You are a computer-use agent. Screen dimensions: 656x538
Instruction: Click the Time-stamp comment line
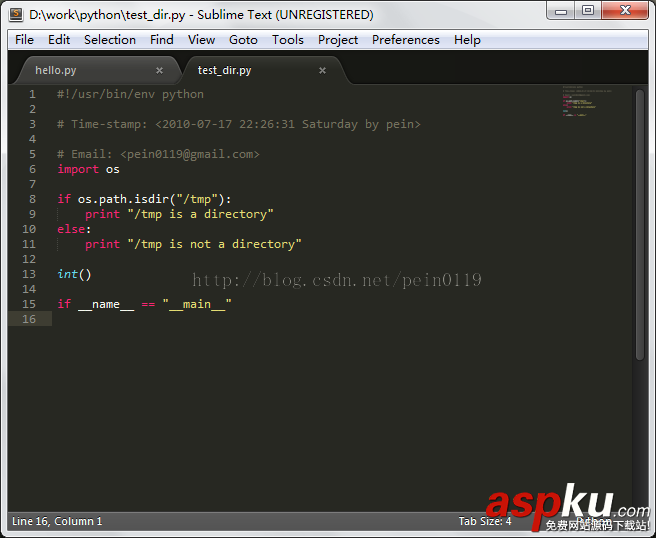point(239,124)
